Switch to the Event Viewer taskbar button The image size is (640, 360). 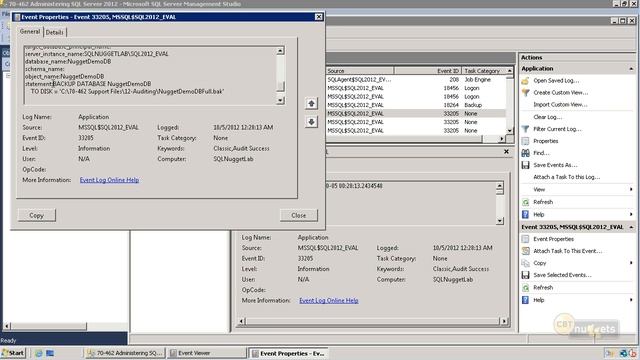click(207, 353)
